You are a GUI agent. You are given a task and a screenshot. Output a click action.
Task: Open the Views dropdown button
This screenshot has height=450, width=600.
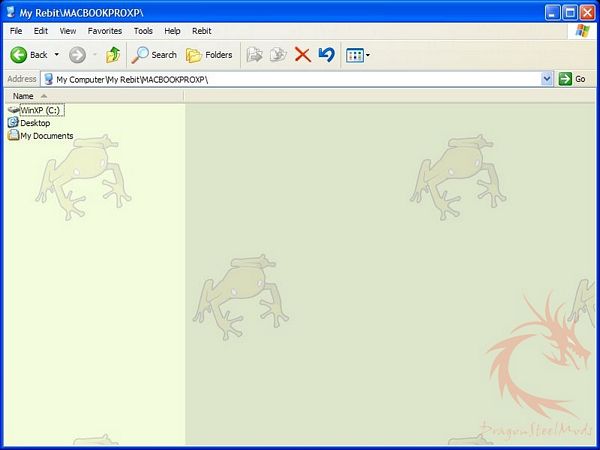pos(357,55)
